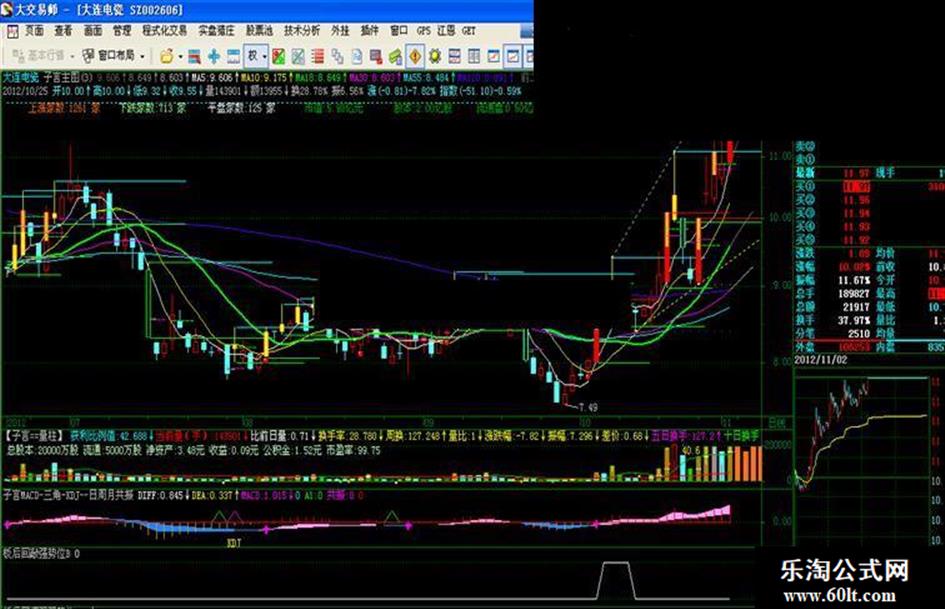Viewport: 945px width, 609px height.
Task: Click the 子言主图(3) indicator name
Action: [68, 78]
